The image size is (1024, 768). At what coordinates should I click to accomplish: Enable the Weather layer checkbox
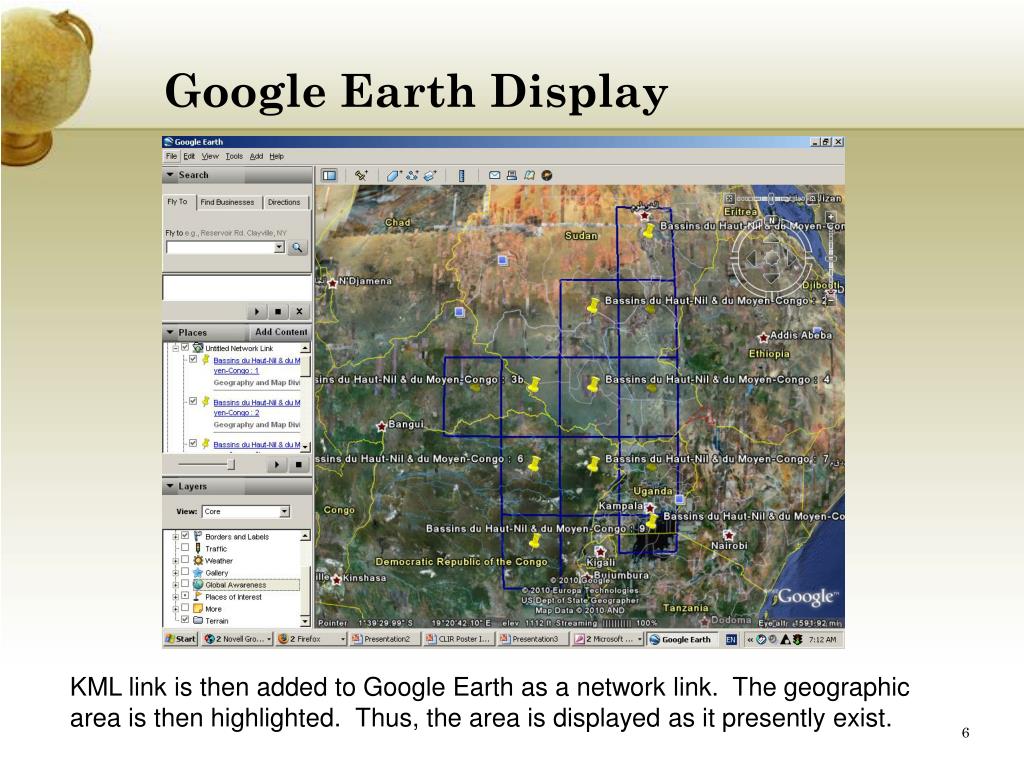pos(185,560)
